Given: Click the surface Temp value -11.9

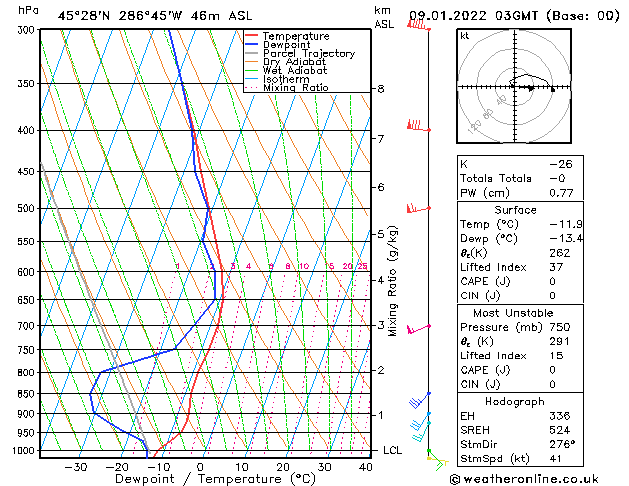Looking at the screenshot, I should coord(566,224).
